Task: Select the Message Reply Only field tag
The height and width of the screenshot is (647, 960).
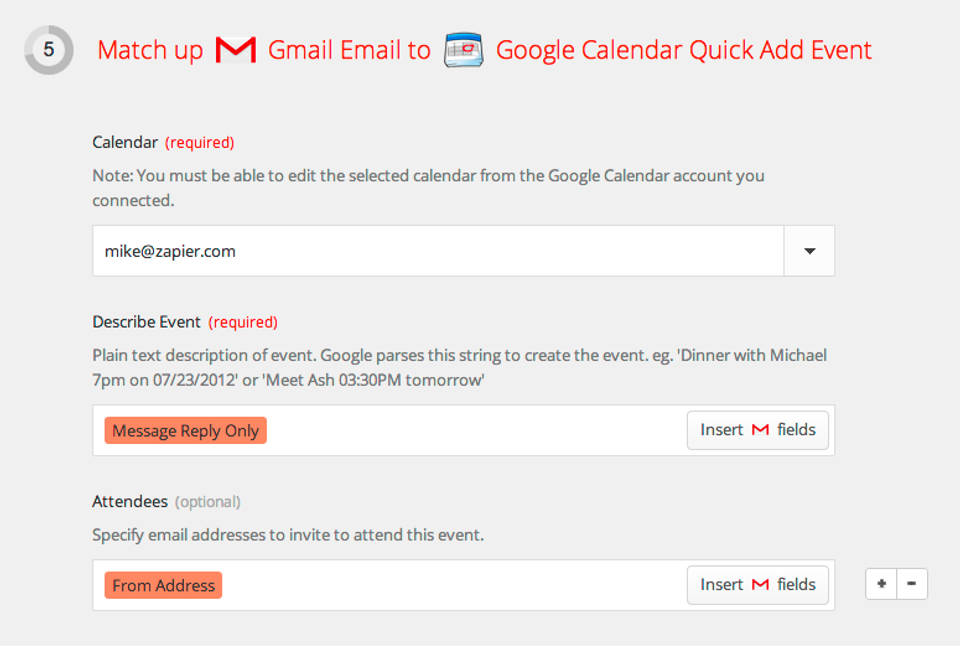Action: coord(185,431)
